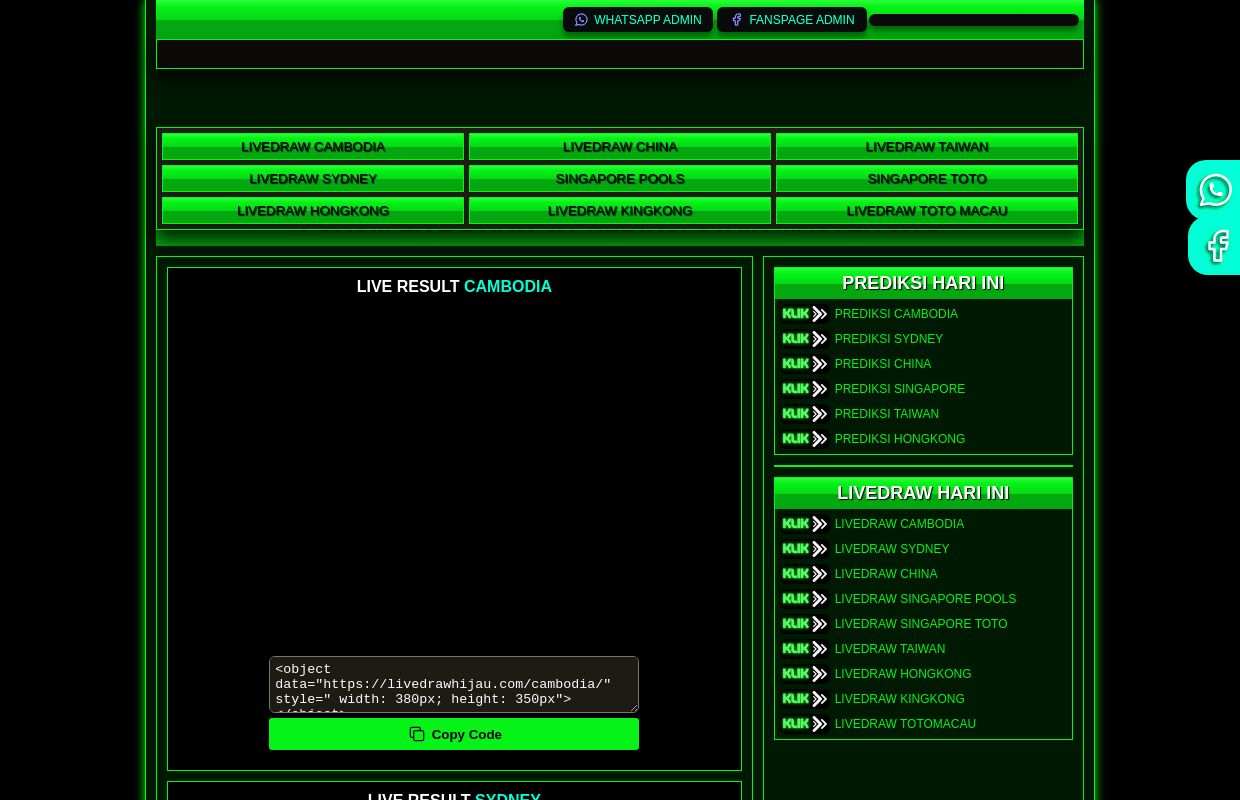Click inside the embed code text area

click(x=453, y=685)
